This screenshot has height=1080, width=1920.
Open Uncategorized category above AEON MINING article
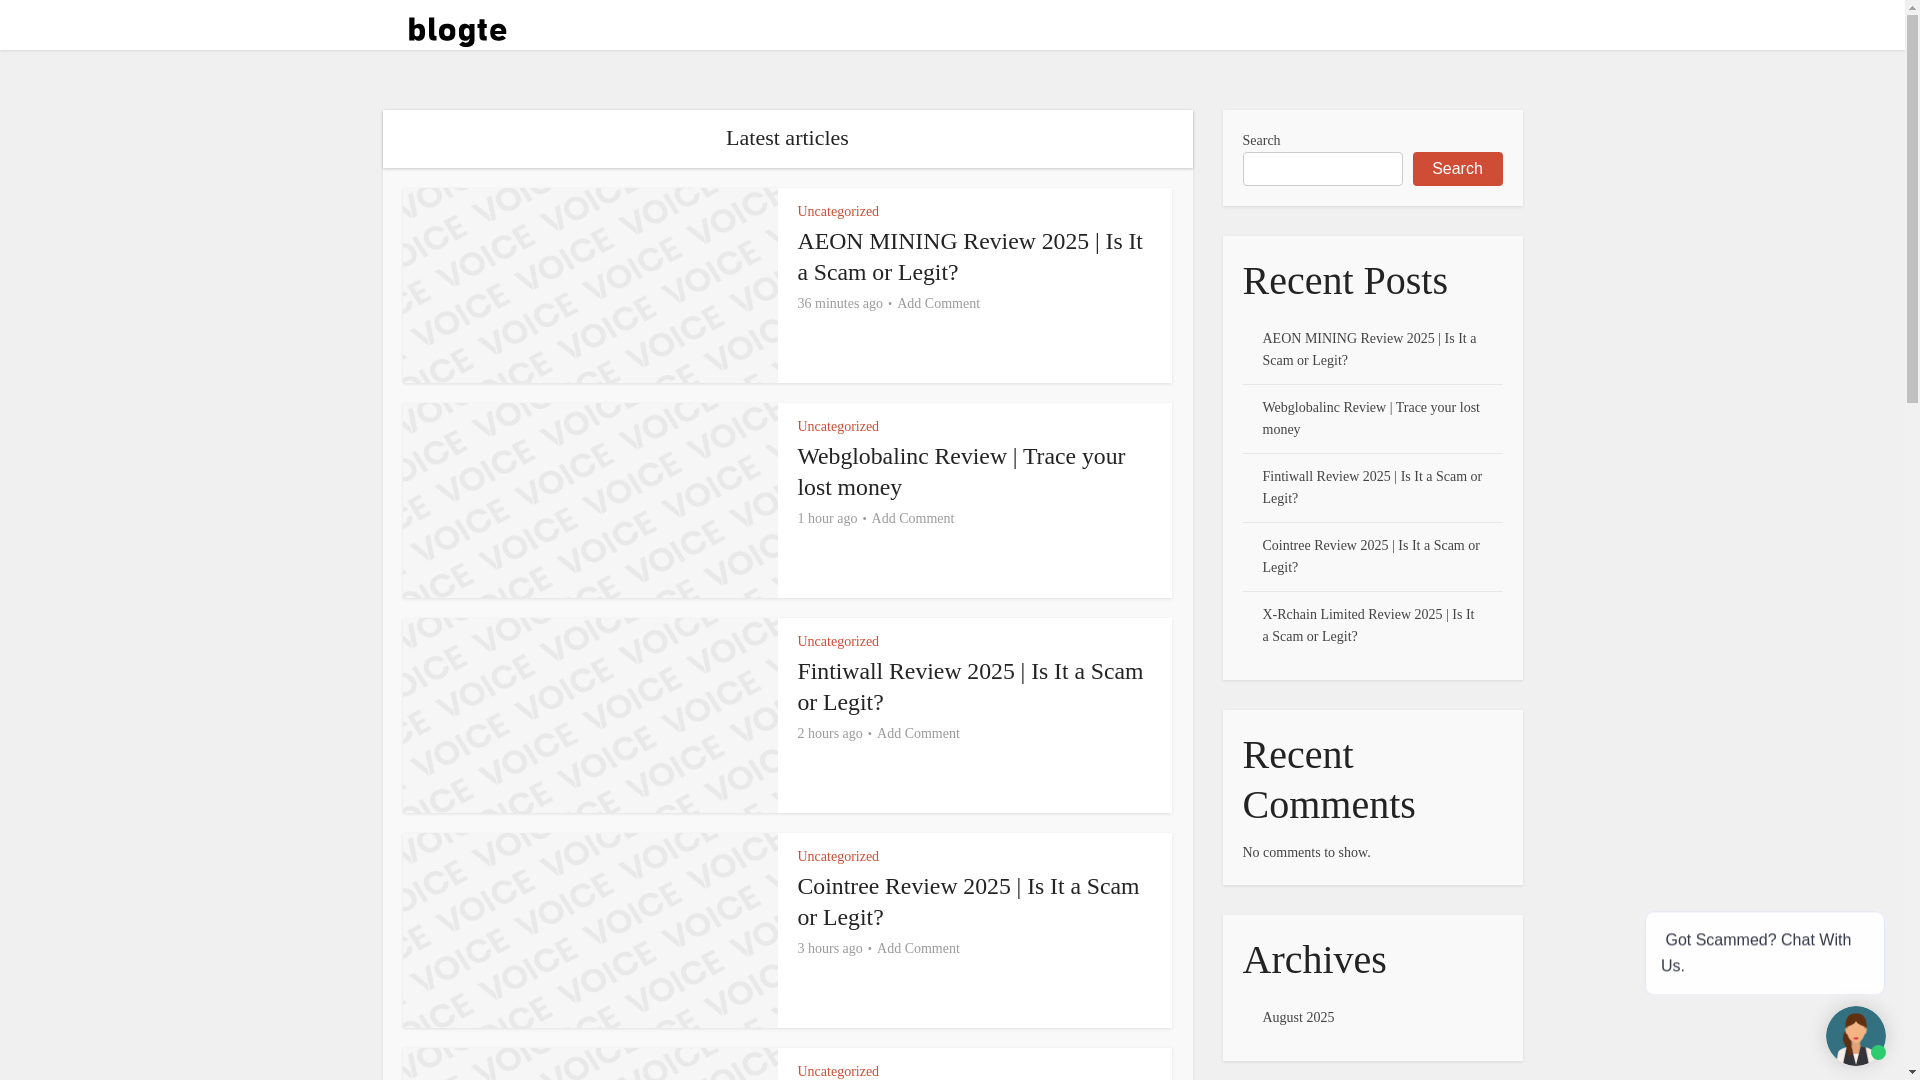tap(838, 211)
